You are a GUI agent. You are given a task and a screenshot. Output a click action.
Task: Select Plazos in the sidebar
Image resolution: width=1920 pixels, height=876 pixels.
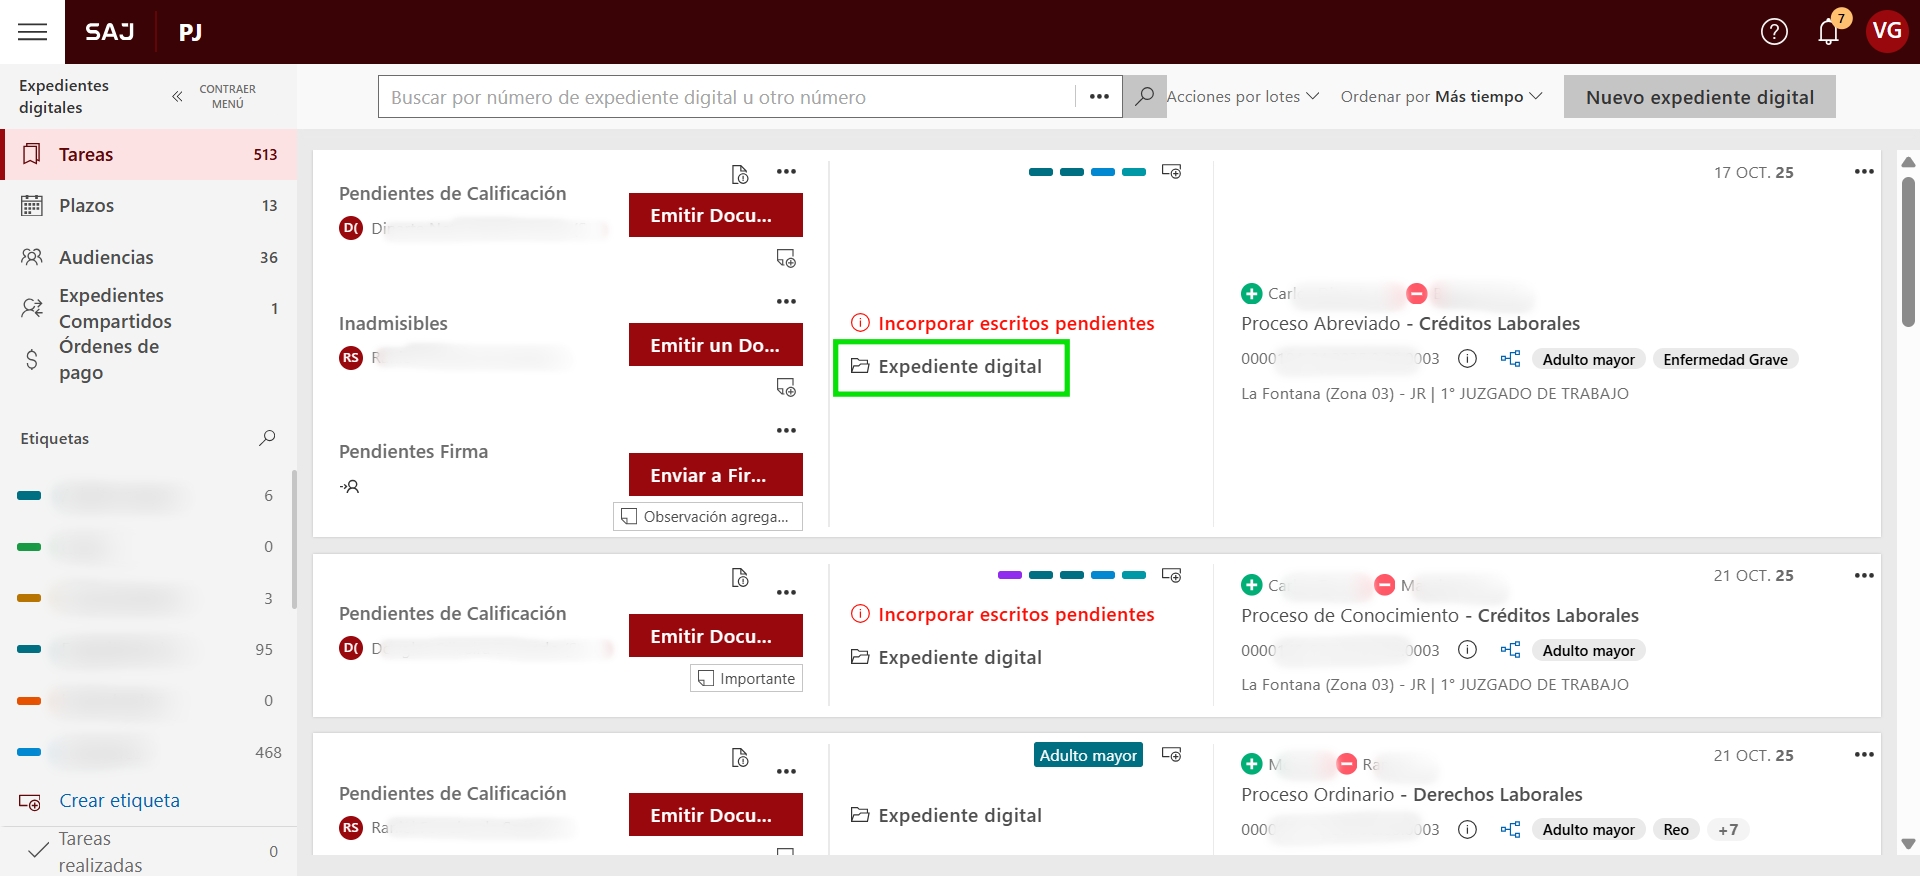click(87, 206)
